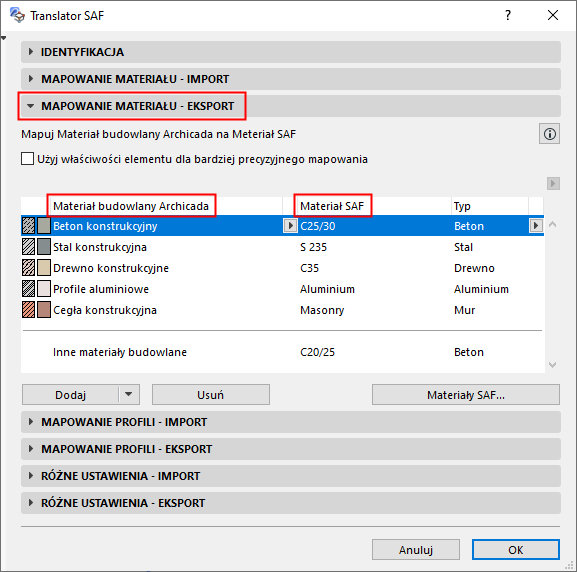Click the C35 SAF material cell
Image resolution: width=577 pixels, height=572 pixels.
pyautogui.click(x=309, y=268)
